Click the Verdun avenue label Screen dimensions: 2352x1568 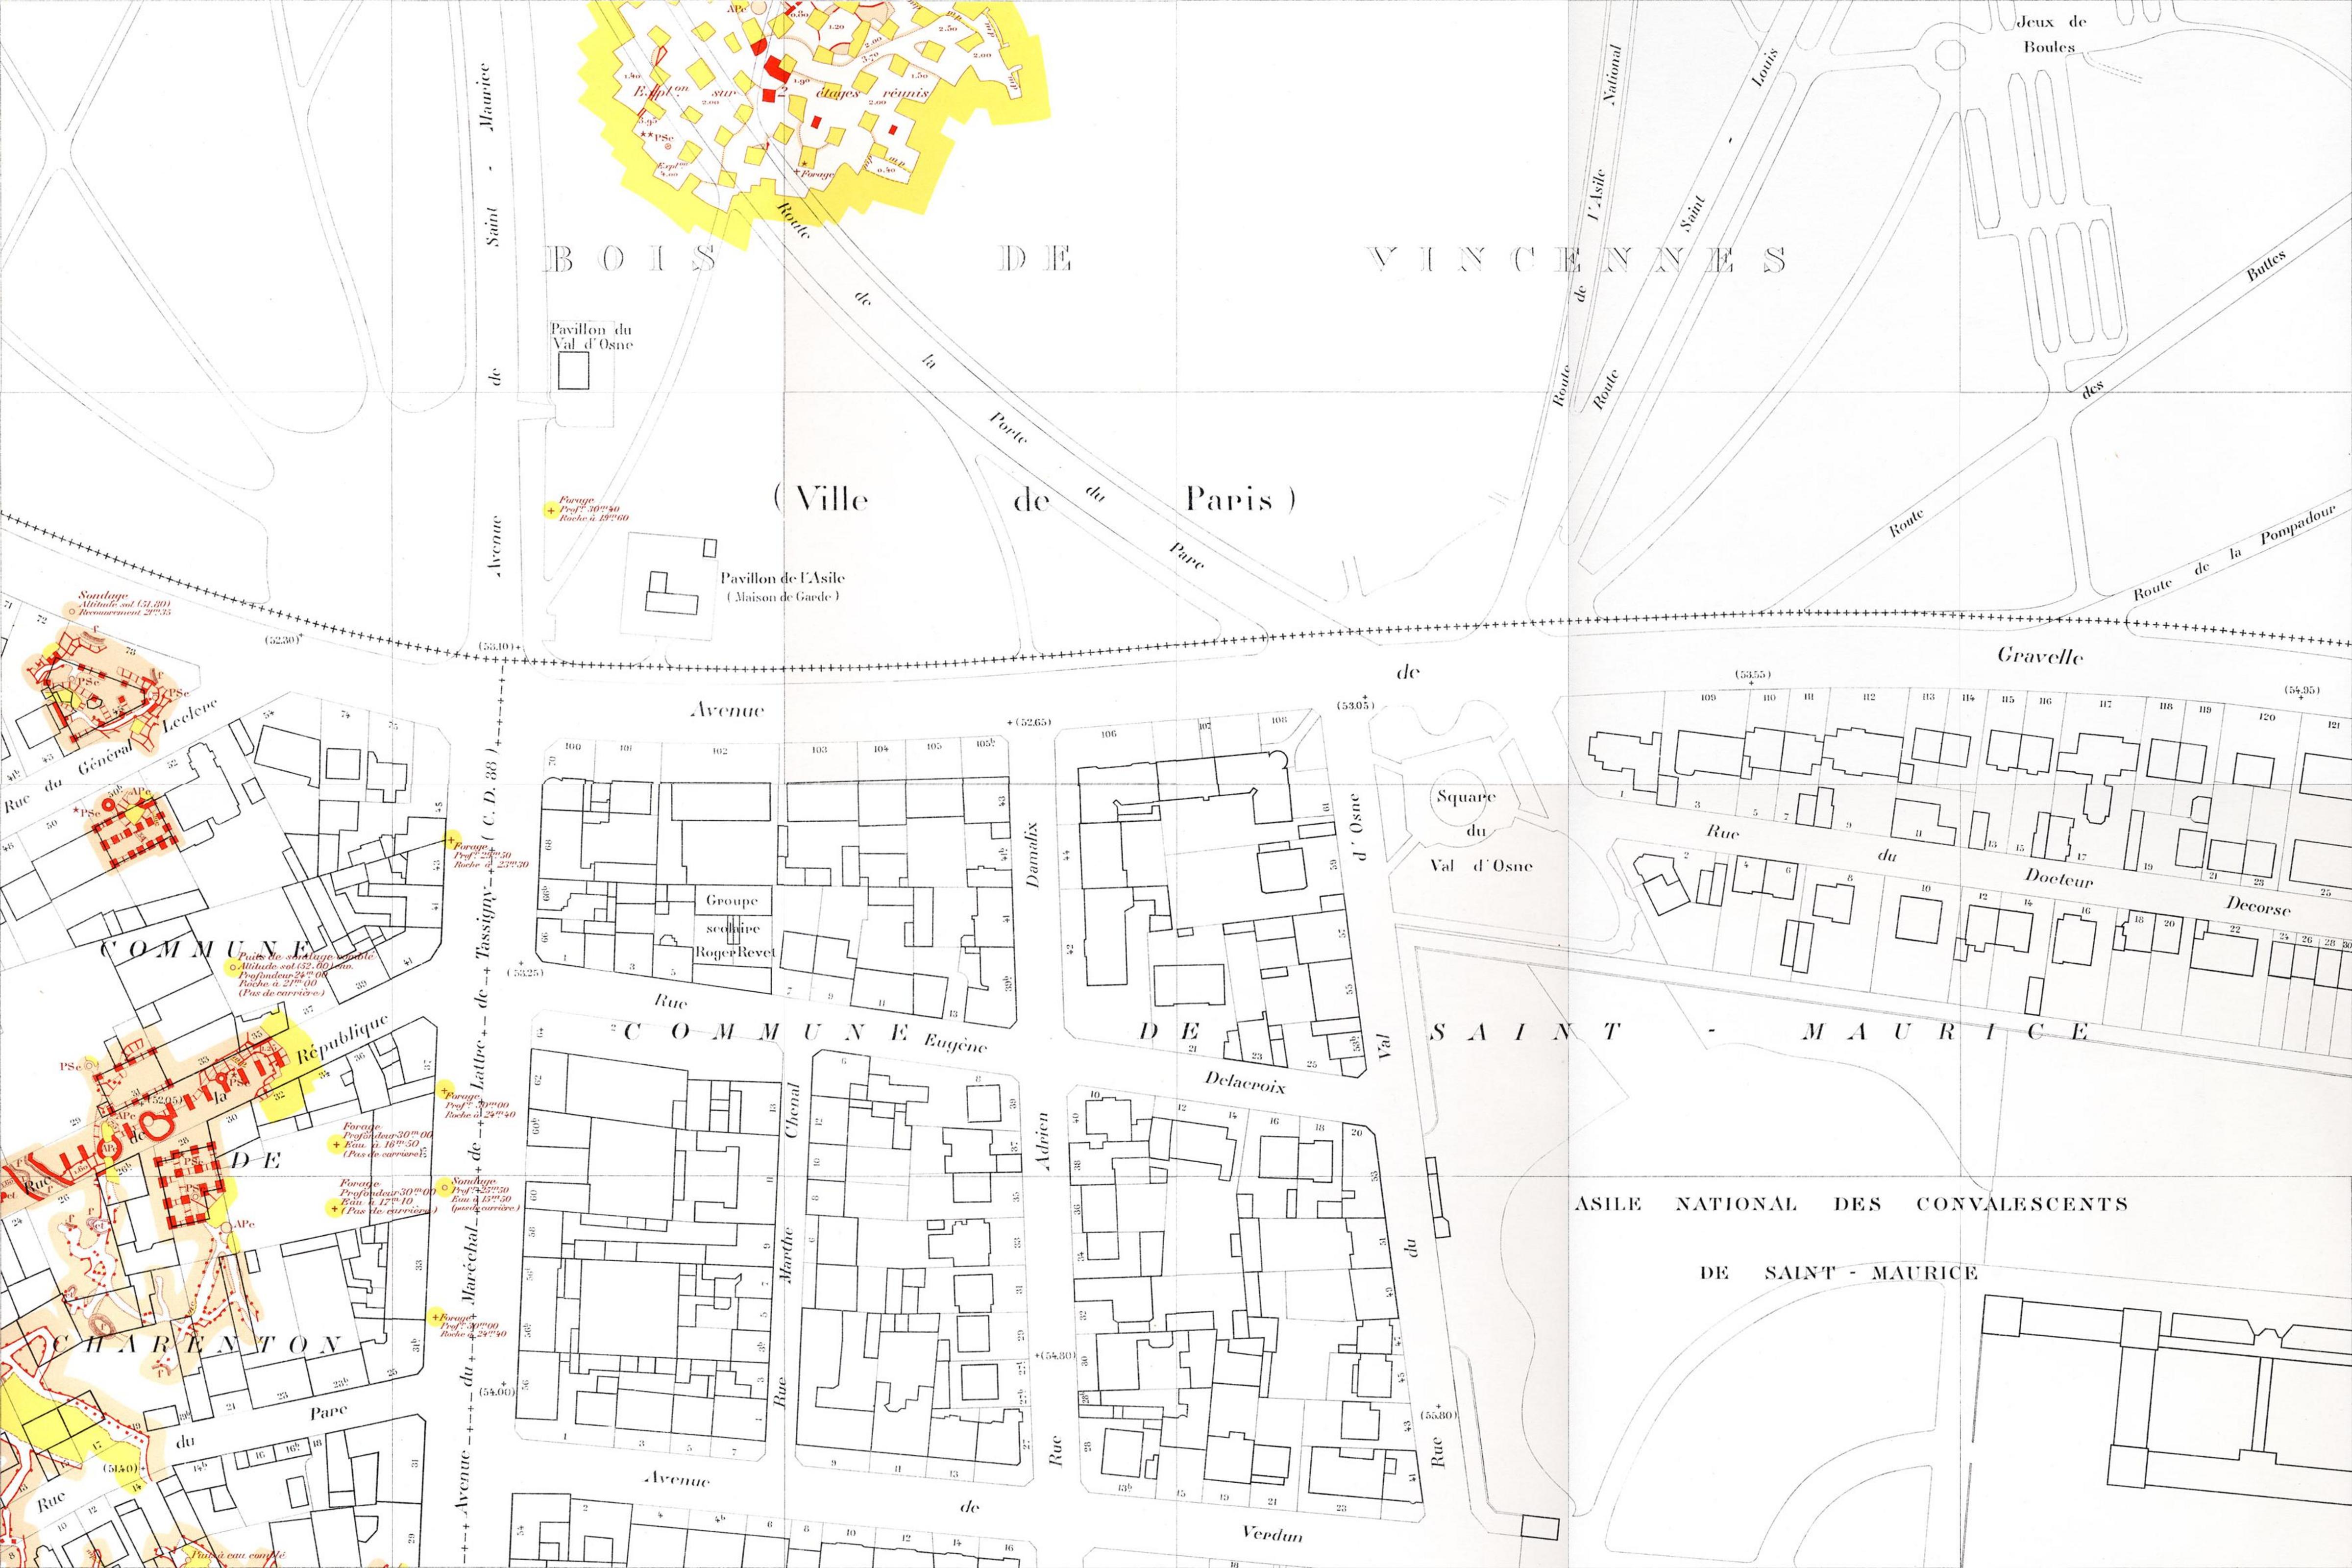[x=1272, y=1533]
